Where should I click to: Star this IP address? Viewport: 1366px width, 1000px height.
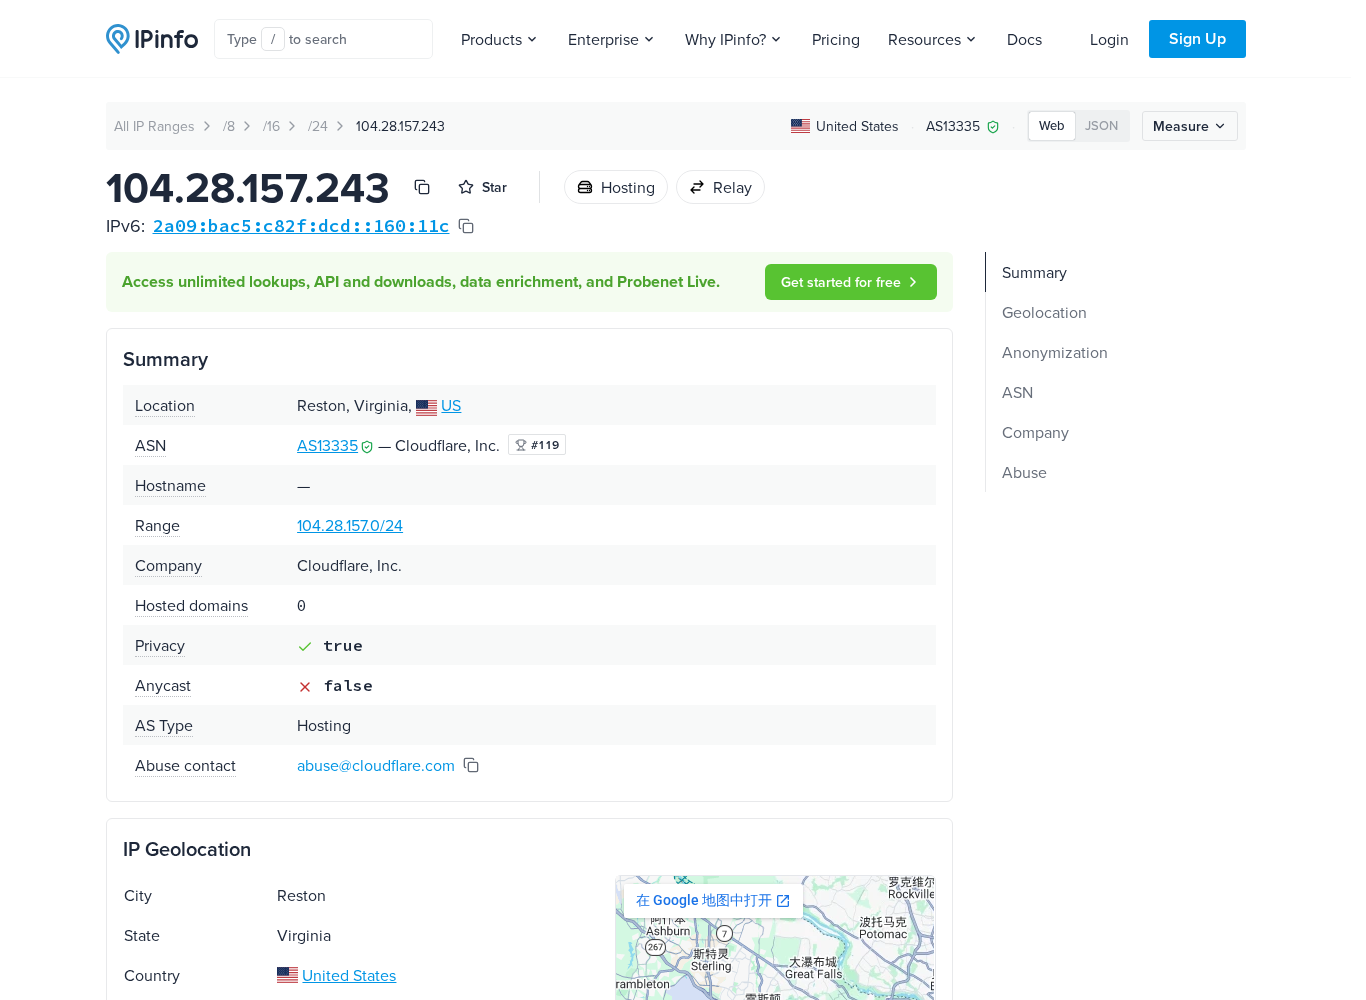coord(483,187)
